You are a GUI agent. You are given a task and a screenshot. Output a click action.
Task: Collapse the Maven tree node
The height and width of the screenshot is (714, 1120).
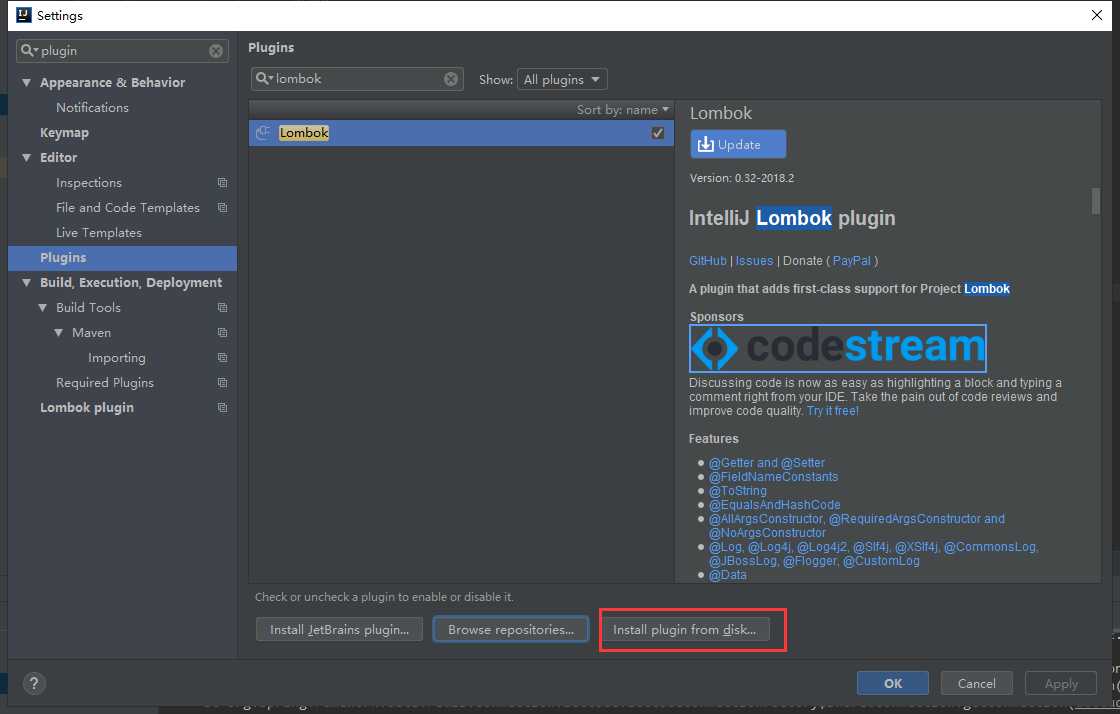click(x=59, y=333)
